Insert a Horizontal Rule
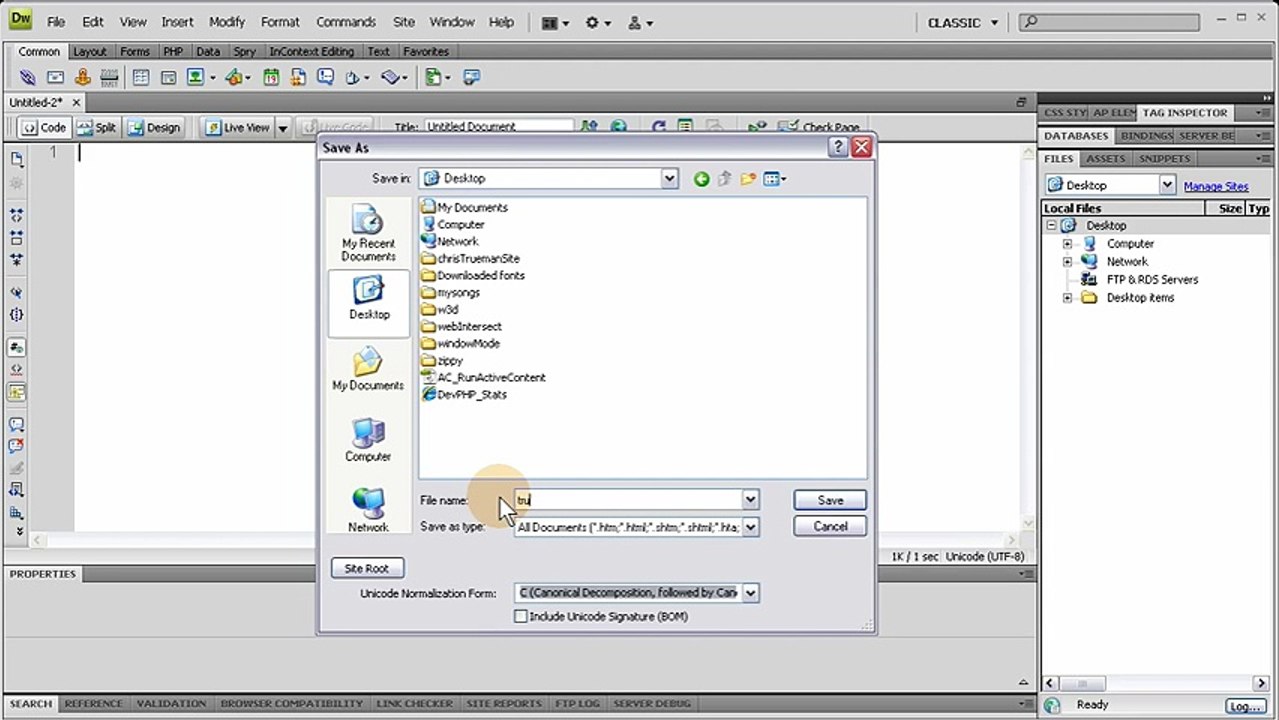Viewport: 1279px width, 720px height. point(109,77)
